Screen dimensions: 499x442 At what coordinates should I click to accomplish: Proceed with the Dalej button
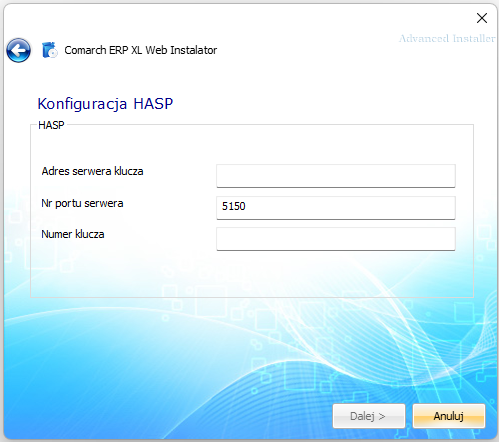tap(369, 416)
